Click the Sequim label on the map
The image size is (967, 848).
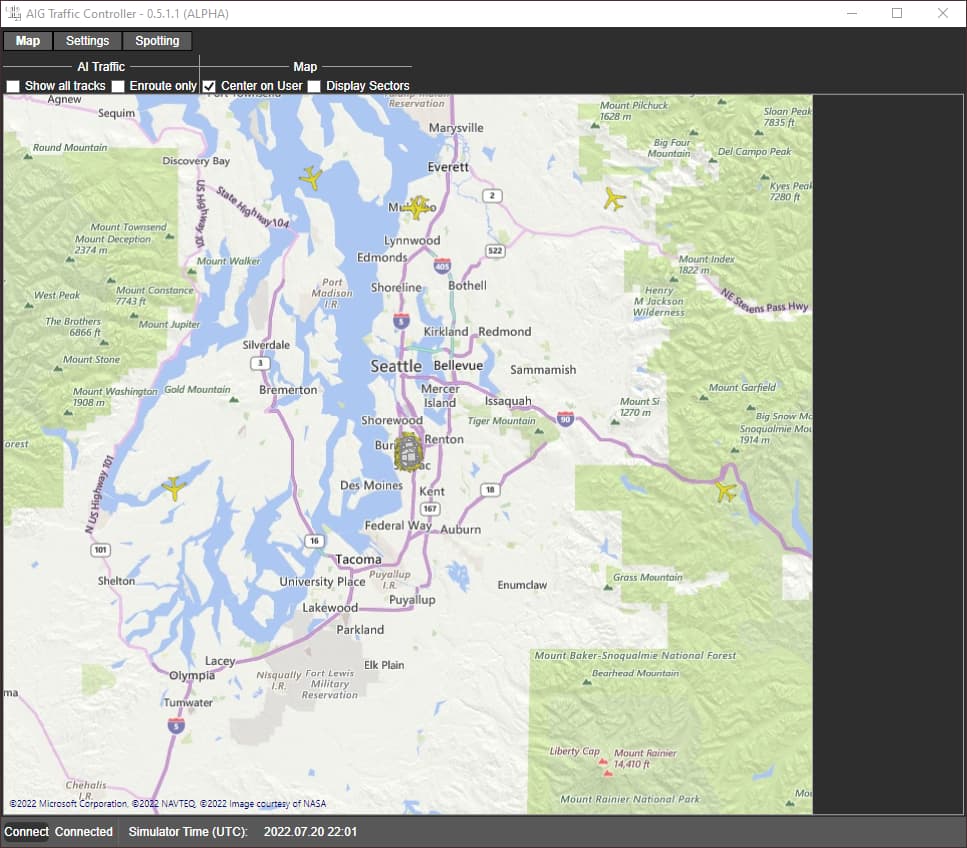pos(117,113)
